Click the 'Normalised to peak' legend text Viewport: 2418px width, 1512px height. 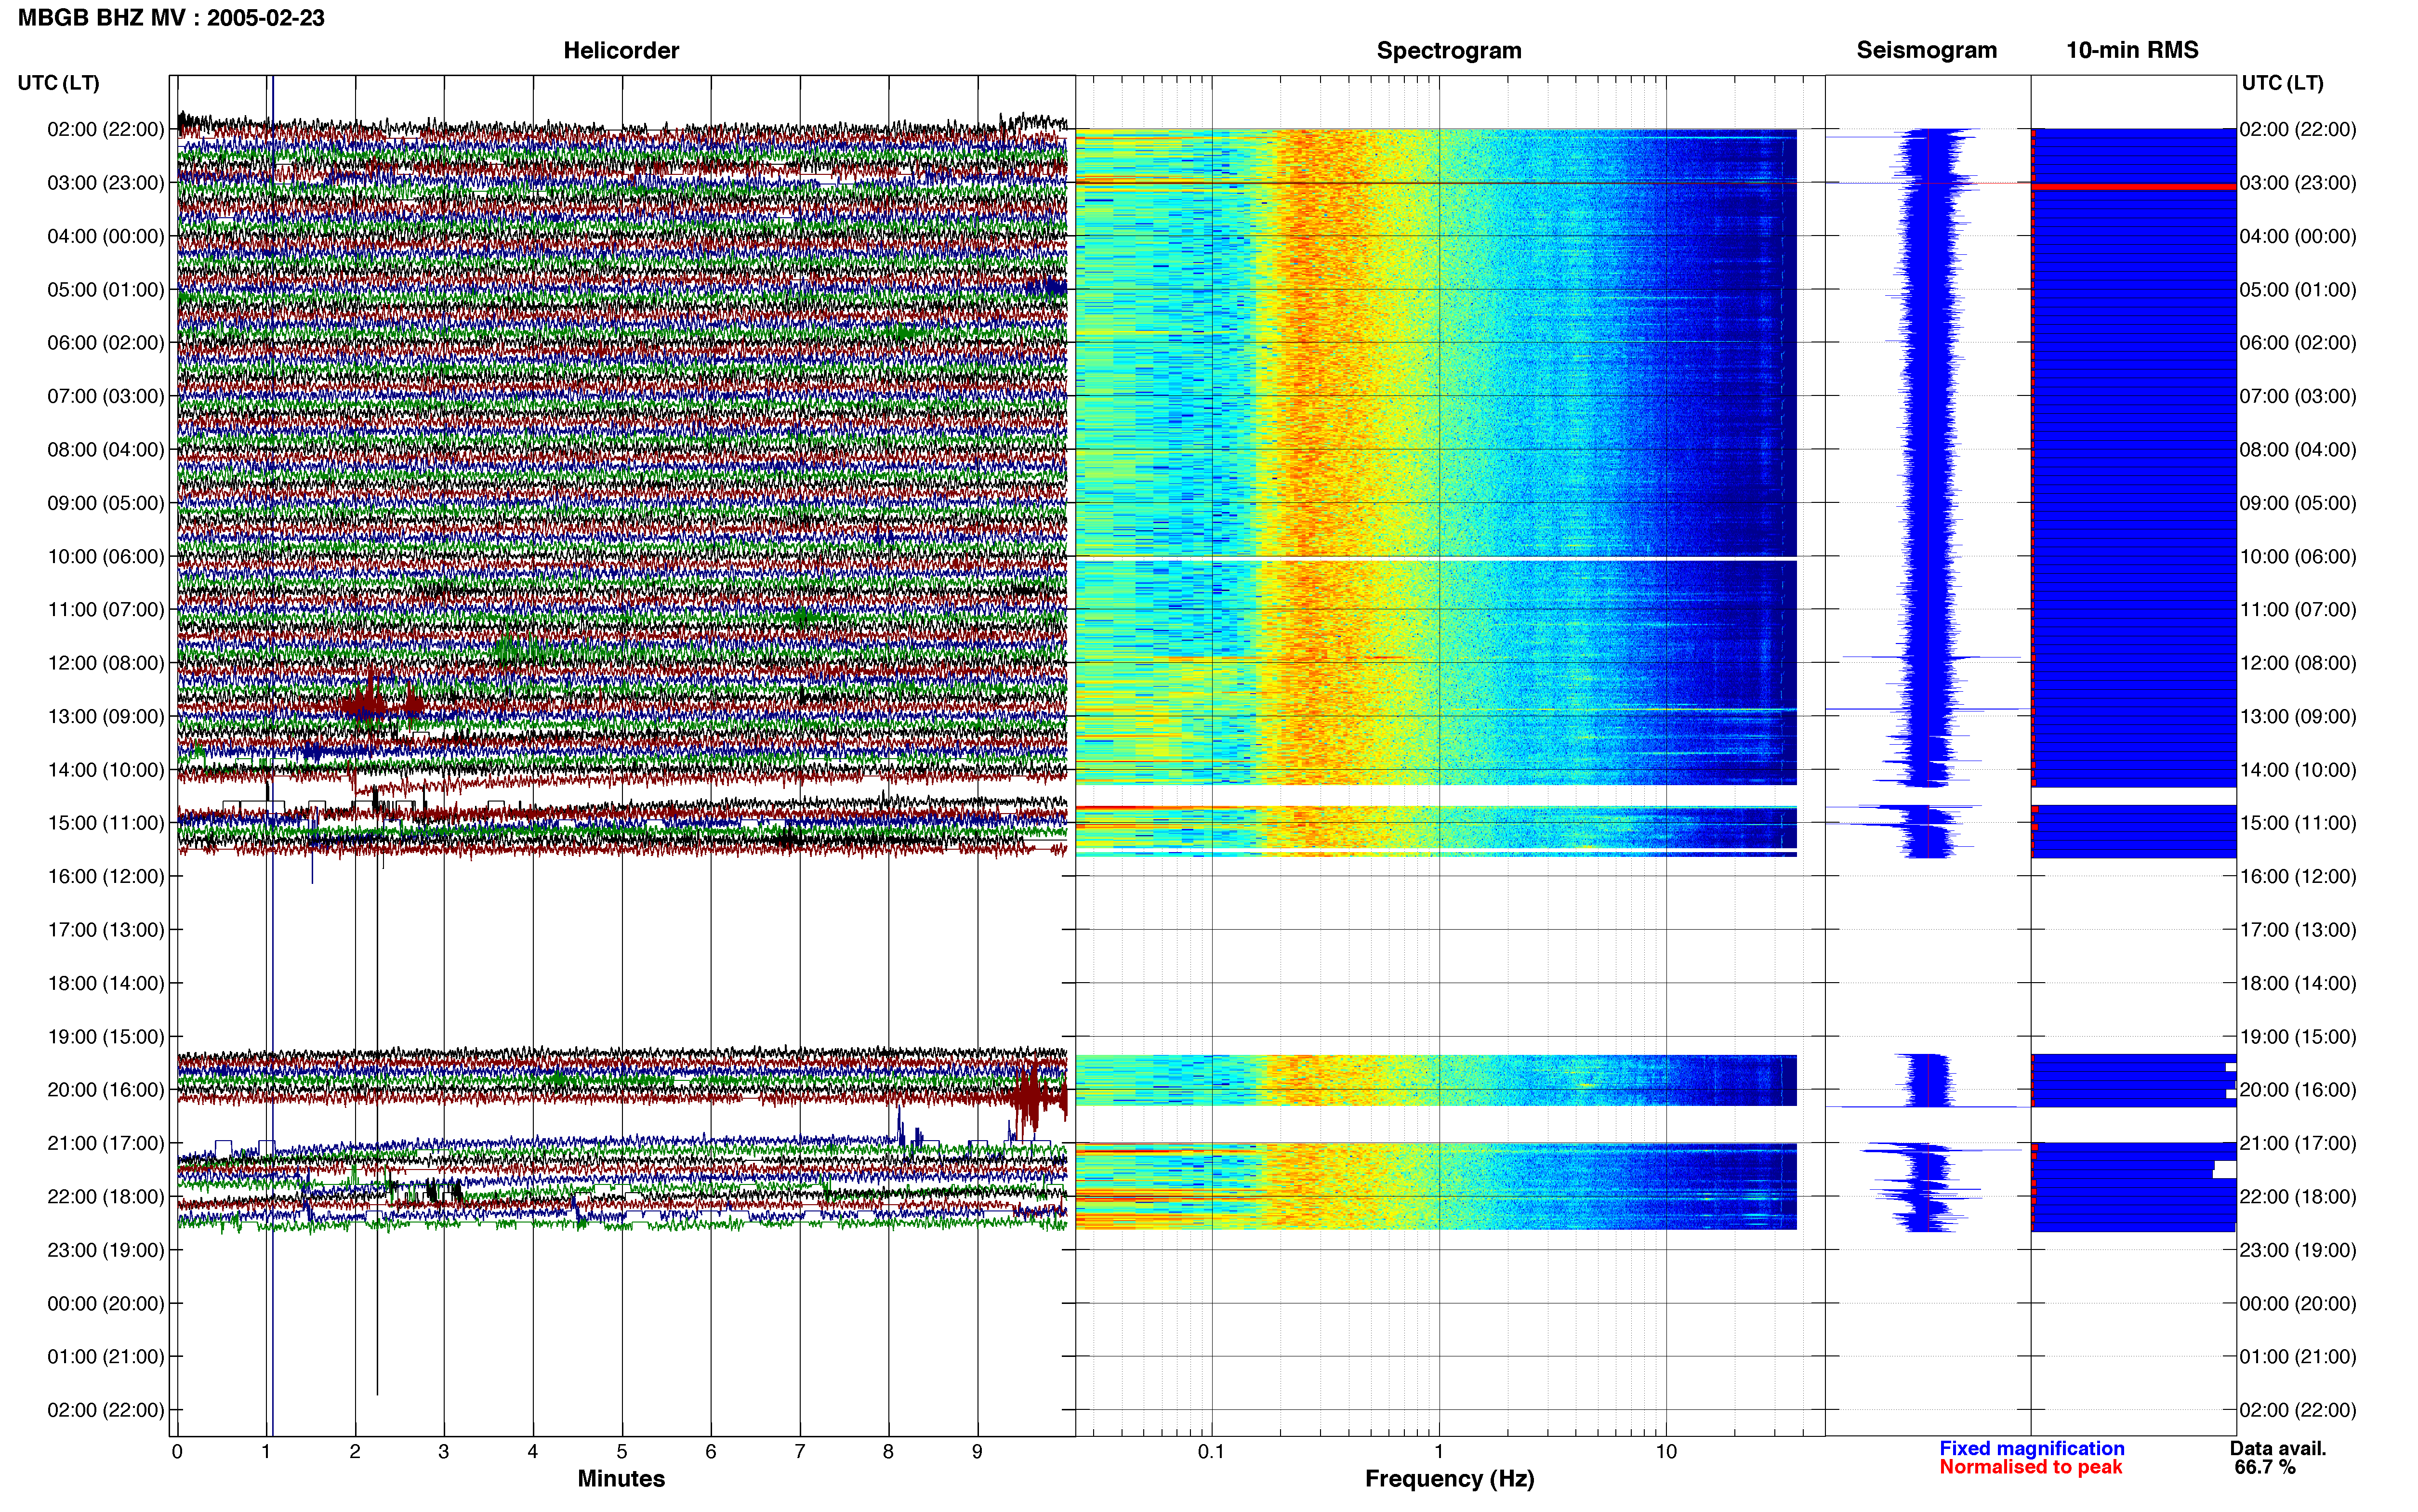(2030, 1467)
